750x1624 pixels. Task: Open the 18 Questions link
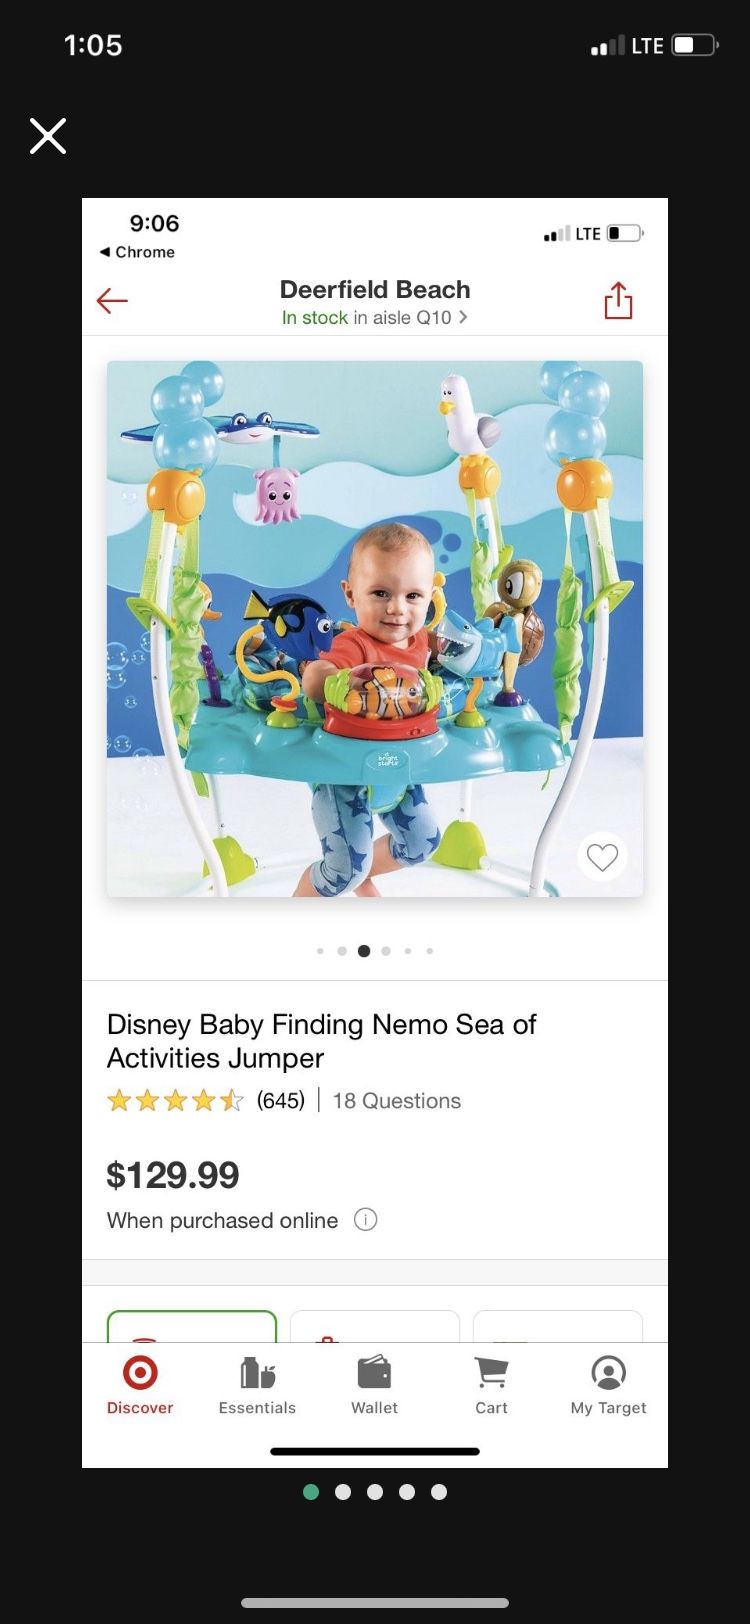396,1101
